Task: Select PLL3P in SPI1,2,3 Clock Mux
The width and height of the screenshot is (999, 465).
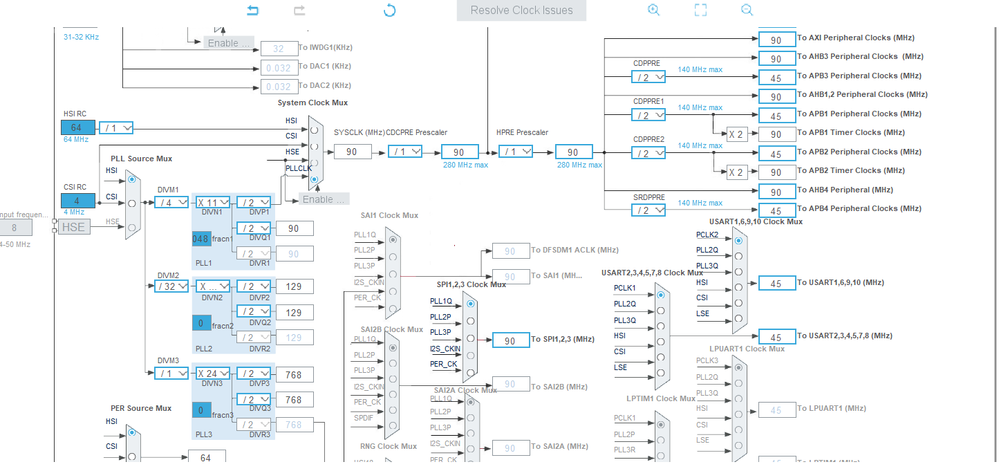Action: click(x=470, y=338)
